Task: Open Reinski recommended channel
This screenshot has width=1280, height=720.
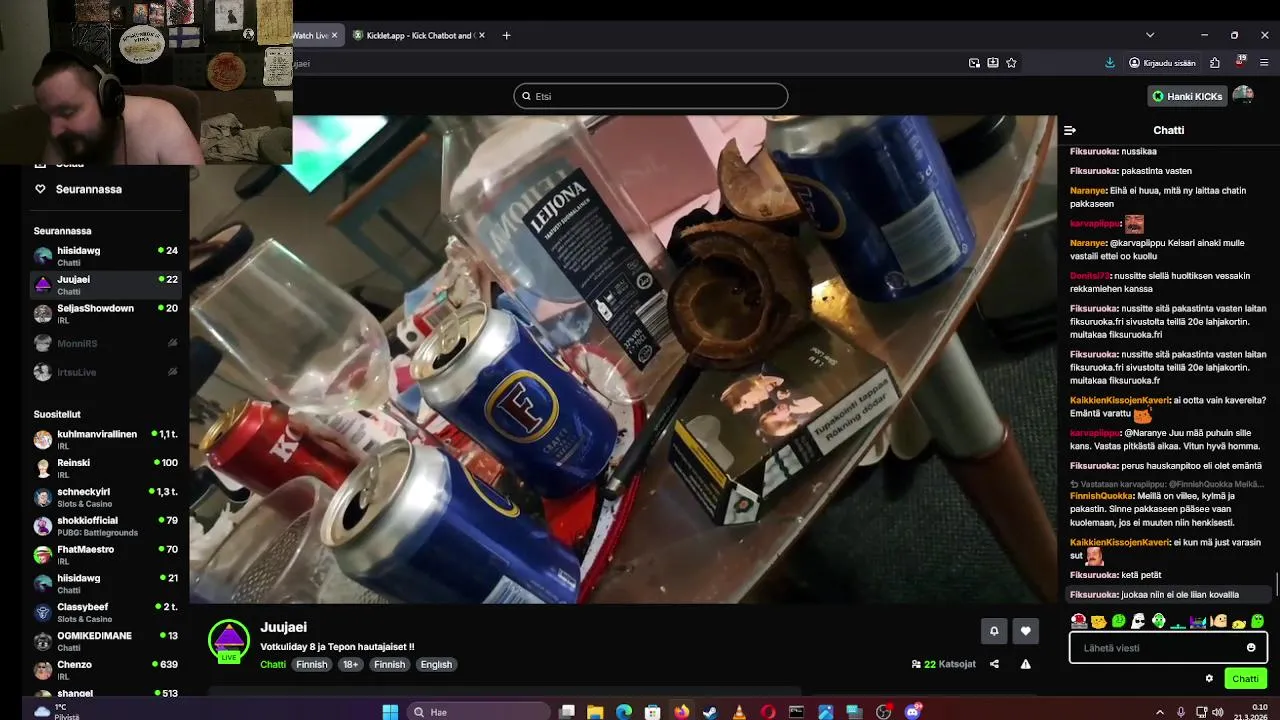Action: (x=106, y=468)
